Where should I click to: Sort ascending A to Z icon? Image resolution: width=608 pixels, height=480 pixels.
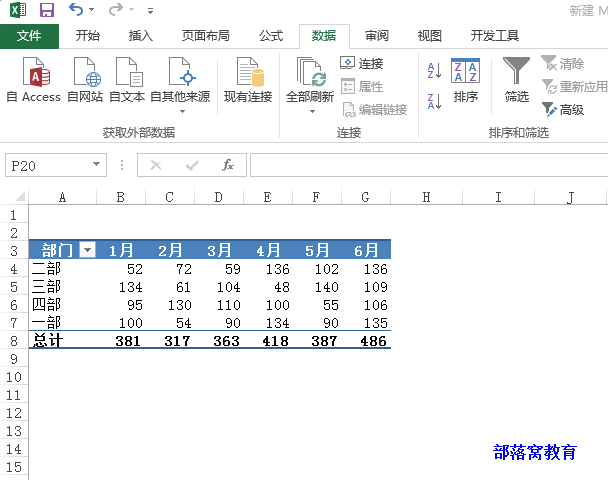pyautogui.click(x=434, y=71)
